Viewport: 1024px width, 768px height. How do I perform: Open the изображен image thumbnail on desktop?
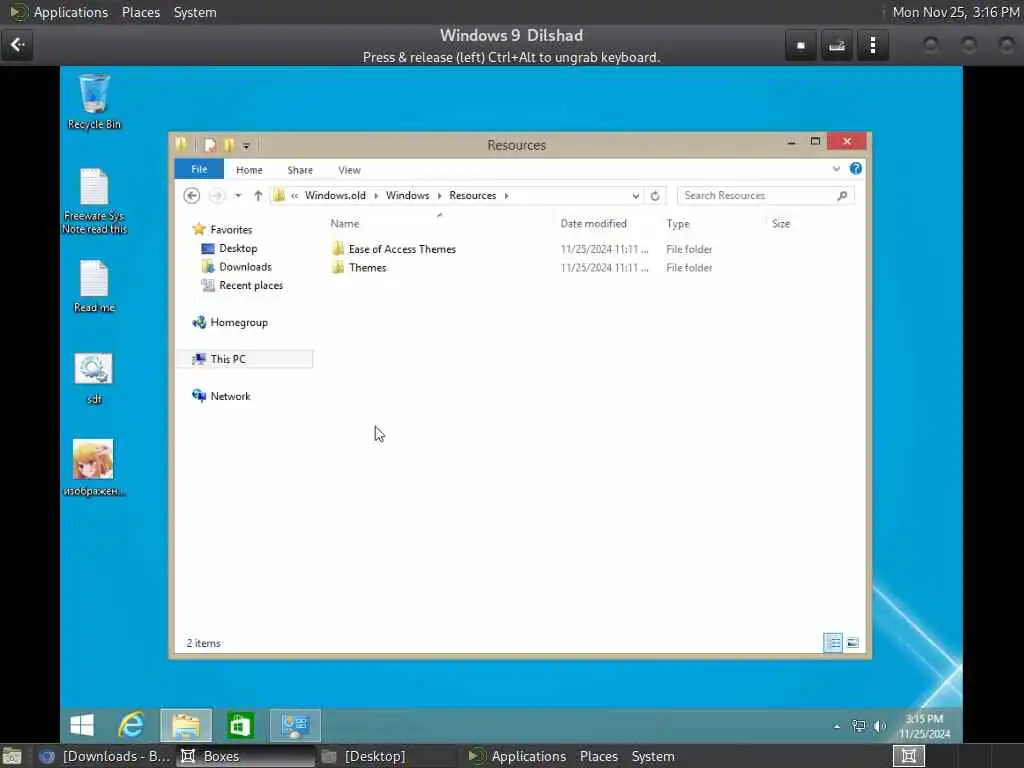coord(93,468)
